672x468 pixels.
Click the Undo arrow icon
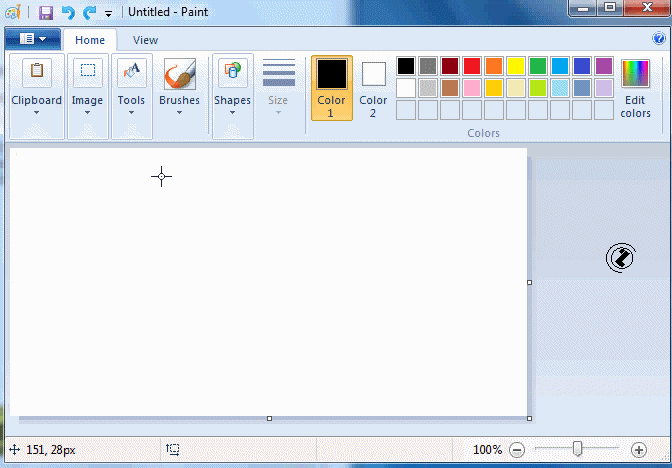pos(68,13)
